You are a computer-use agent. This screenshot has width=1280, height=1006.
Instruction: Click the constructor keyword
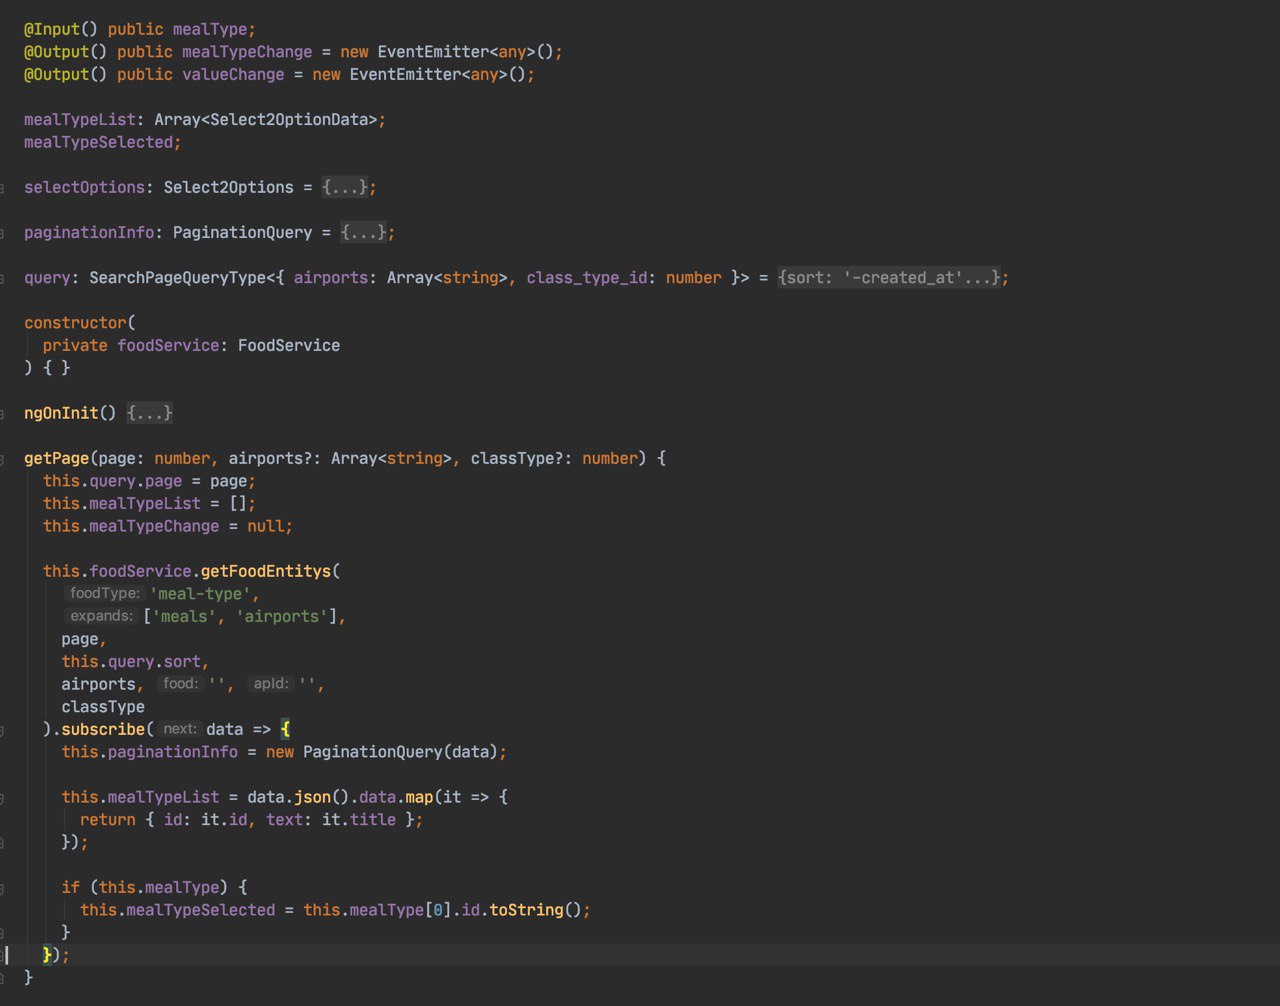click(75, 322)
